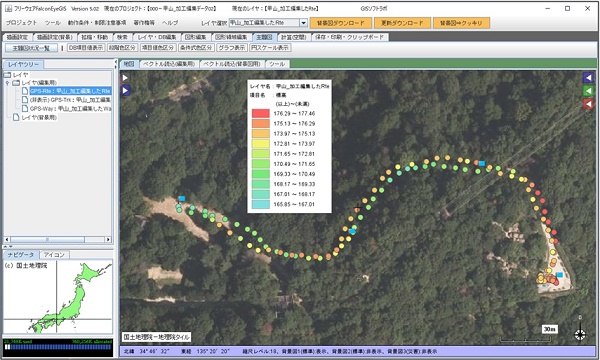
Task: Switch to the アイコン tab in the navigator panel
Action: pos(54,254)
